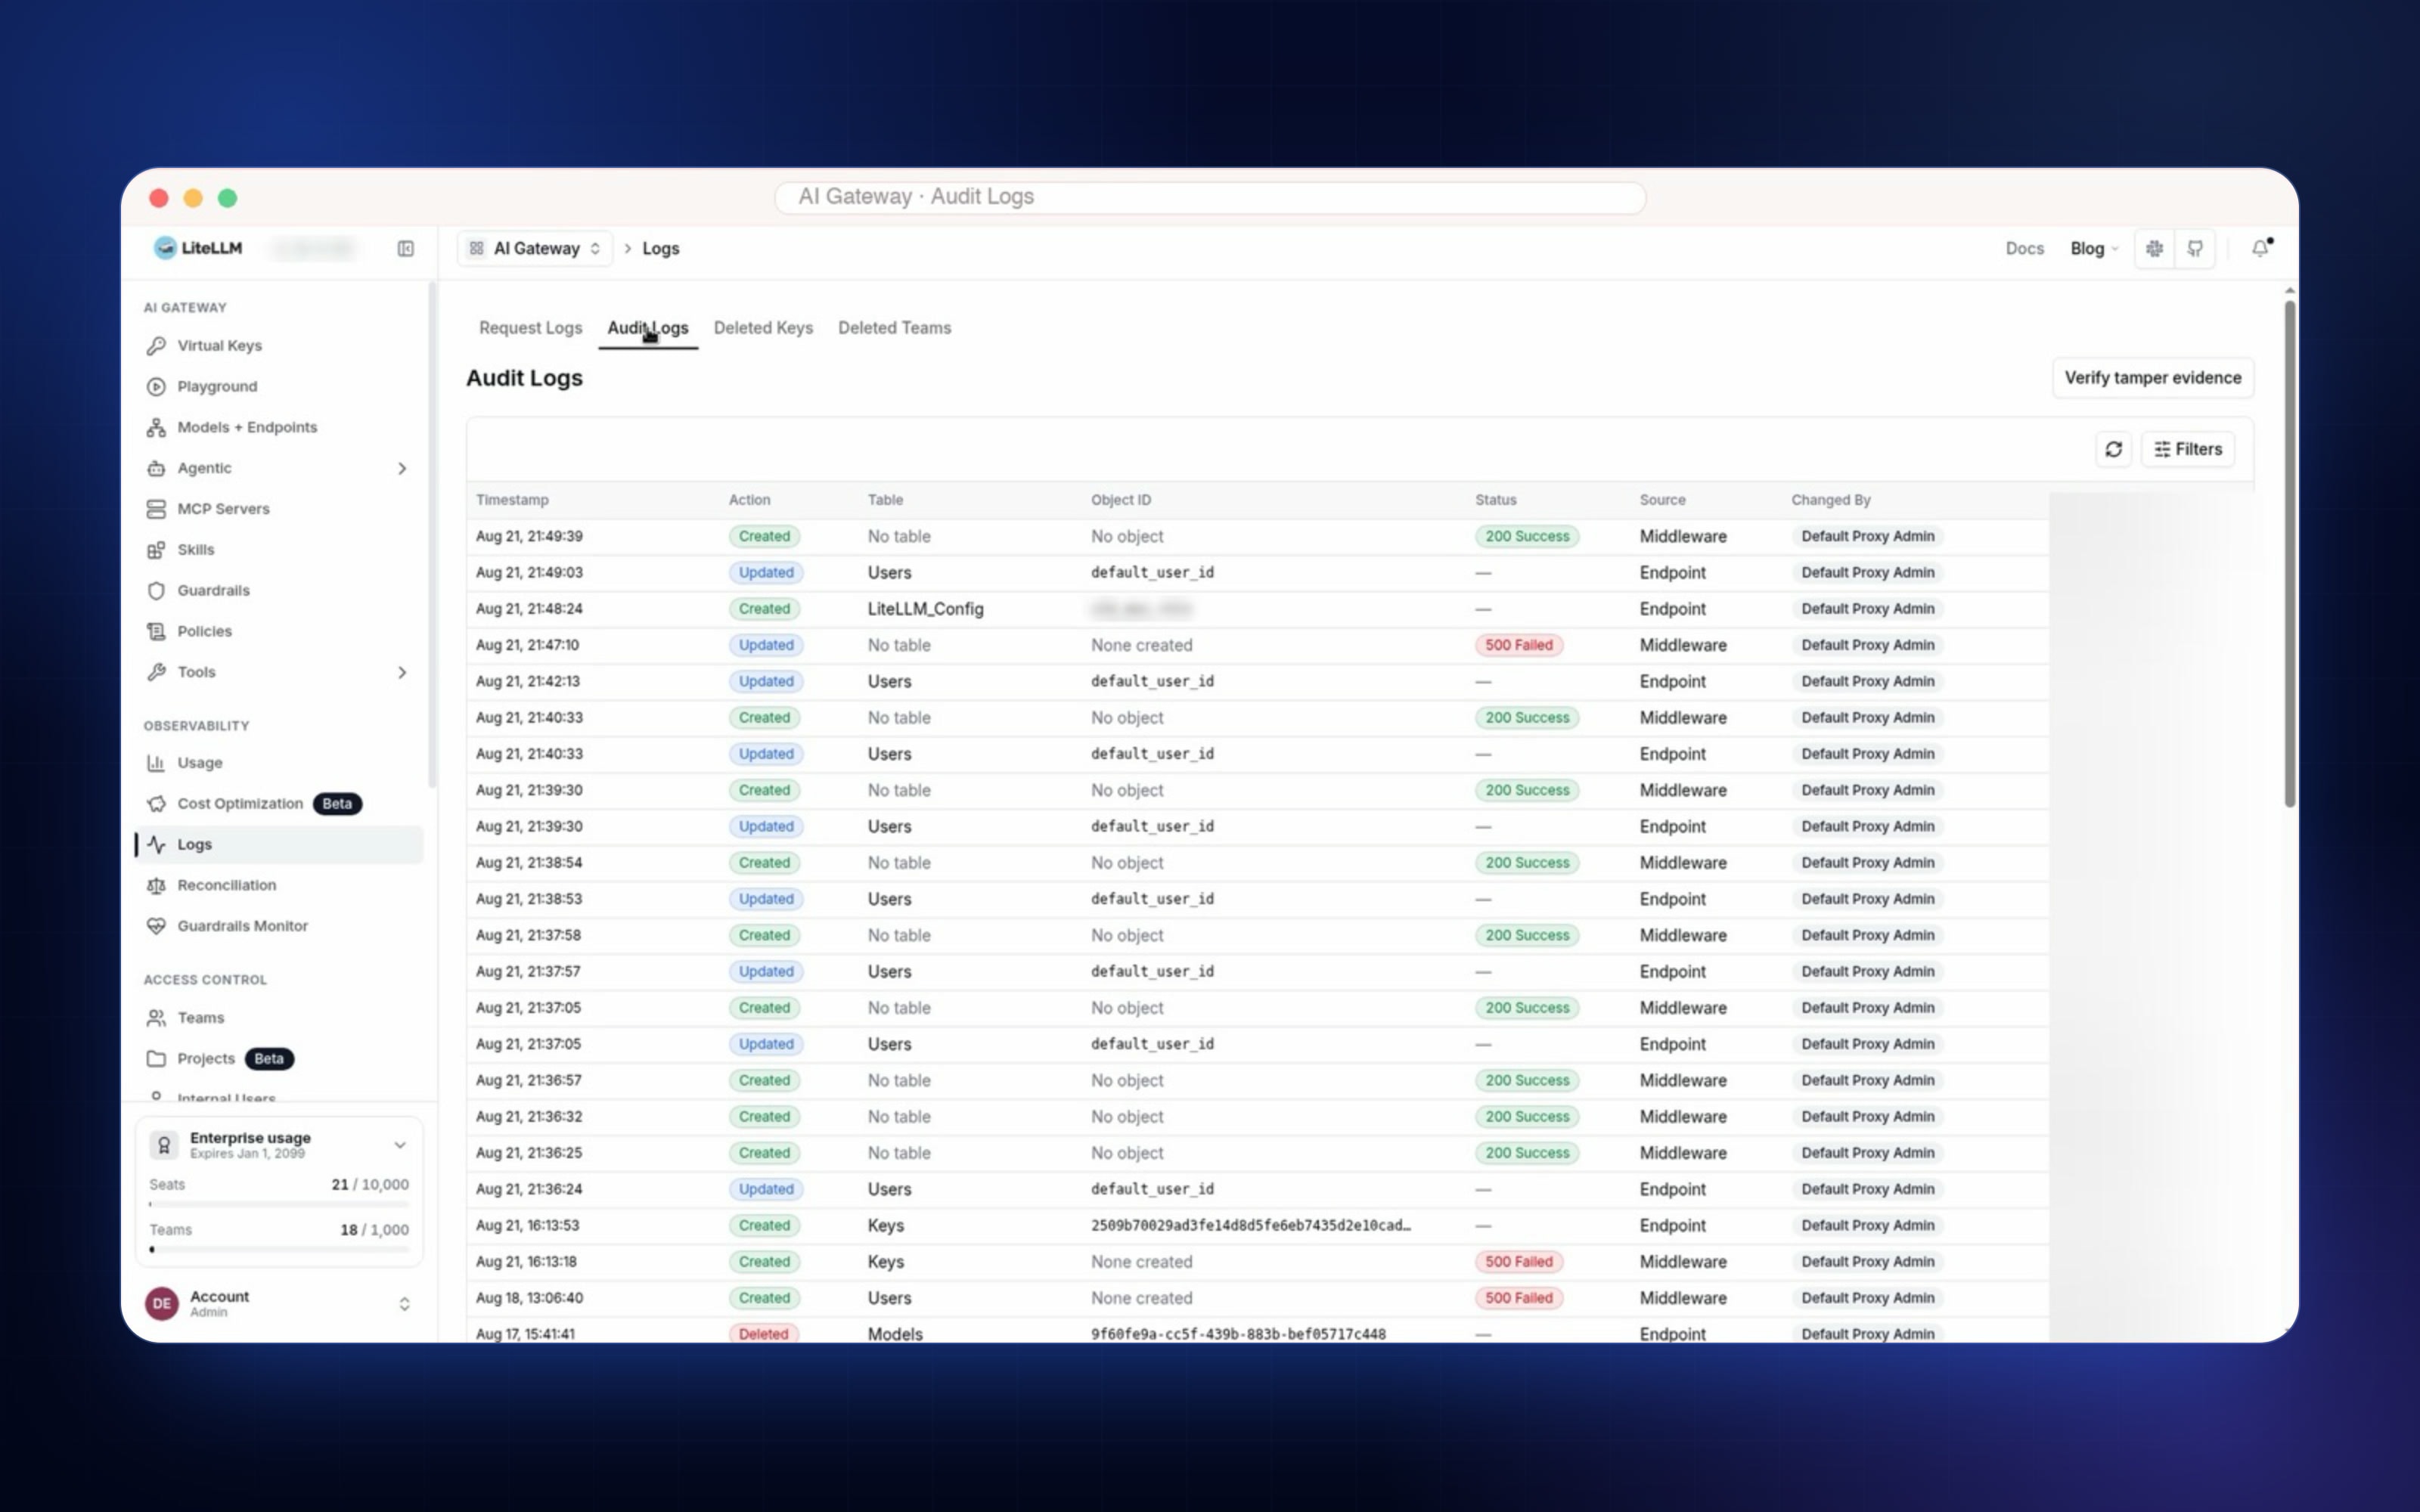Select the Reconciliation scales icon

tap(156, 885)
